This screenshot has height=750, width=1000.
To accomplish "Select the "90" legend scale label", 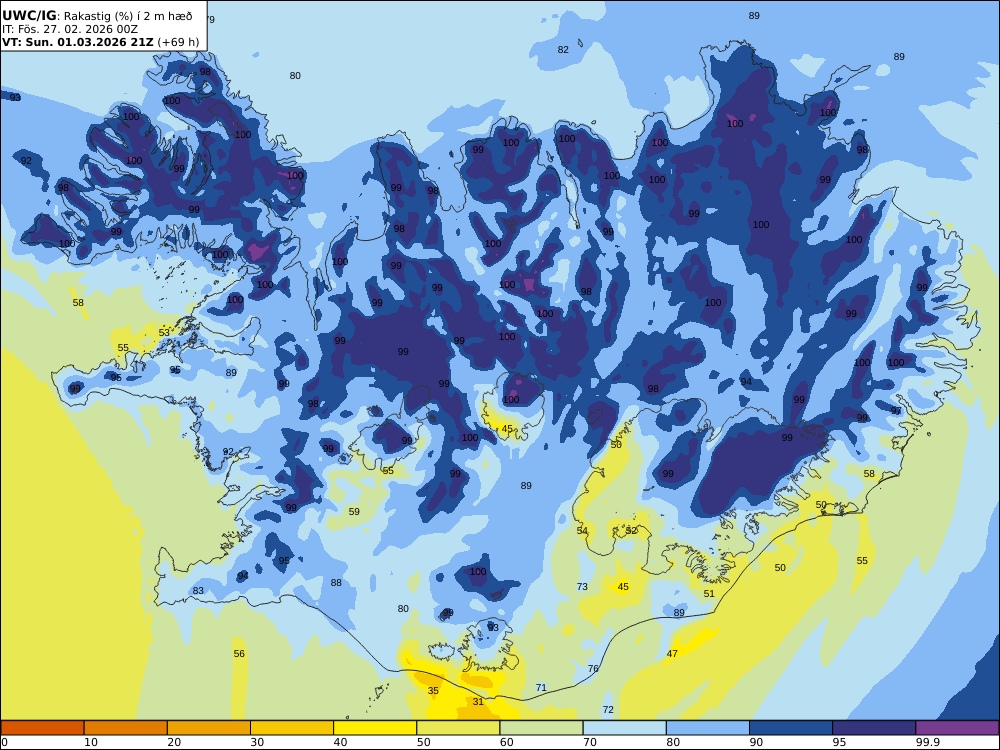I will click(x=756, y=742).
